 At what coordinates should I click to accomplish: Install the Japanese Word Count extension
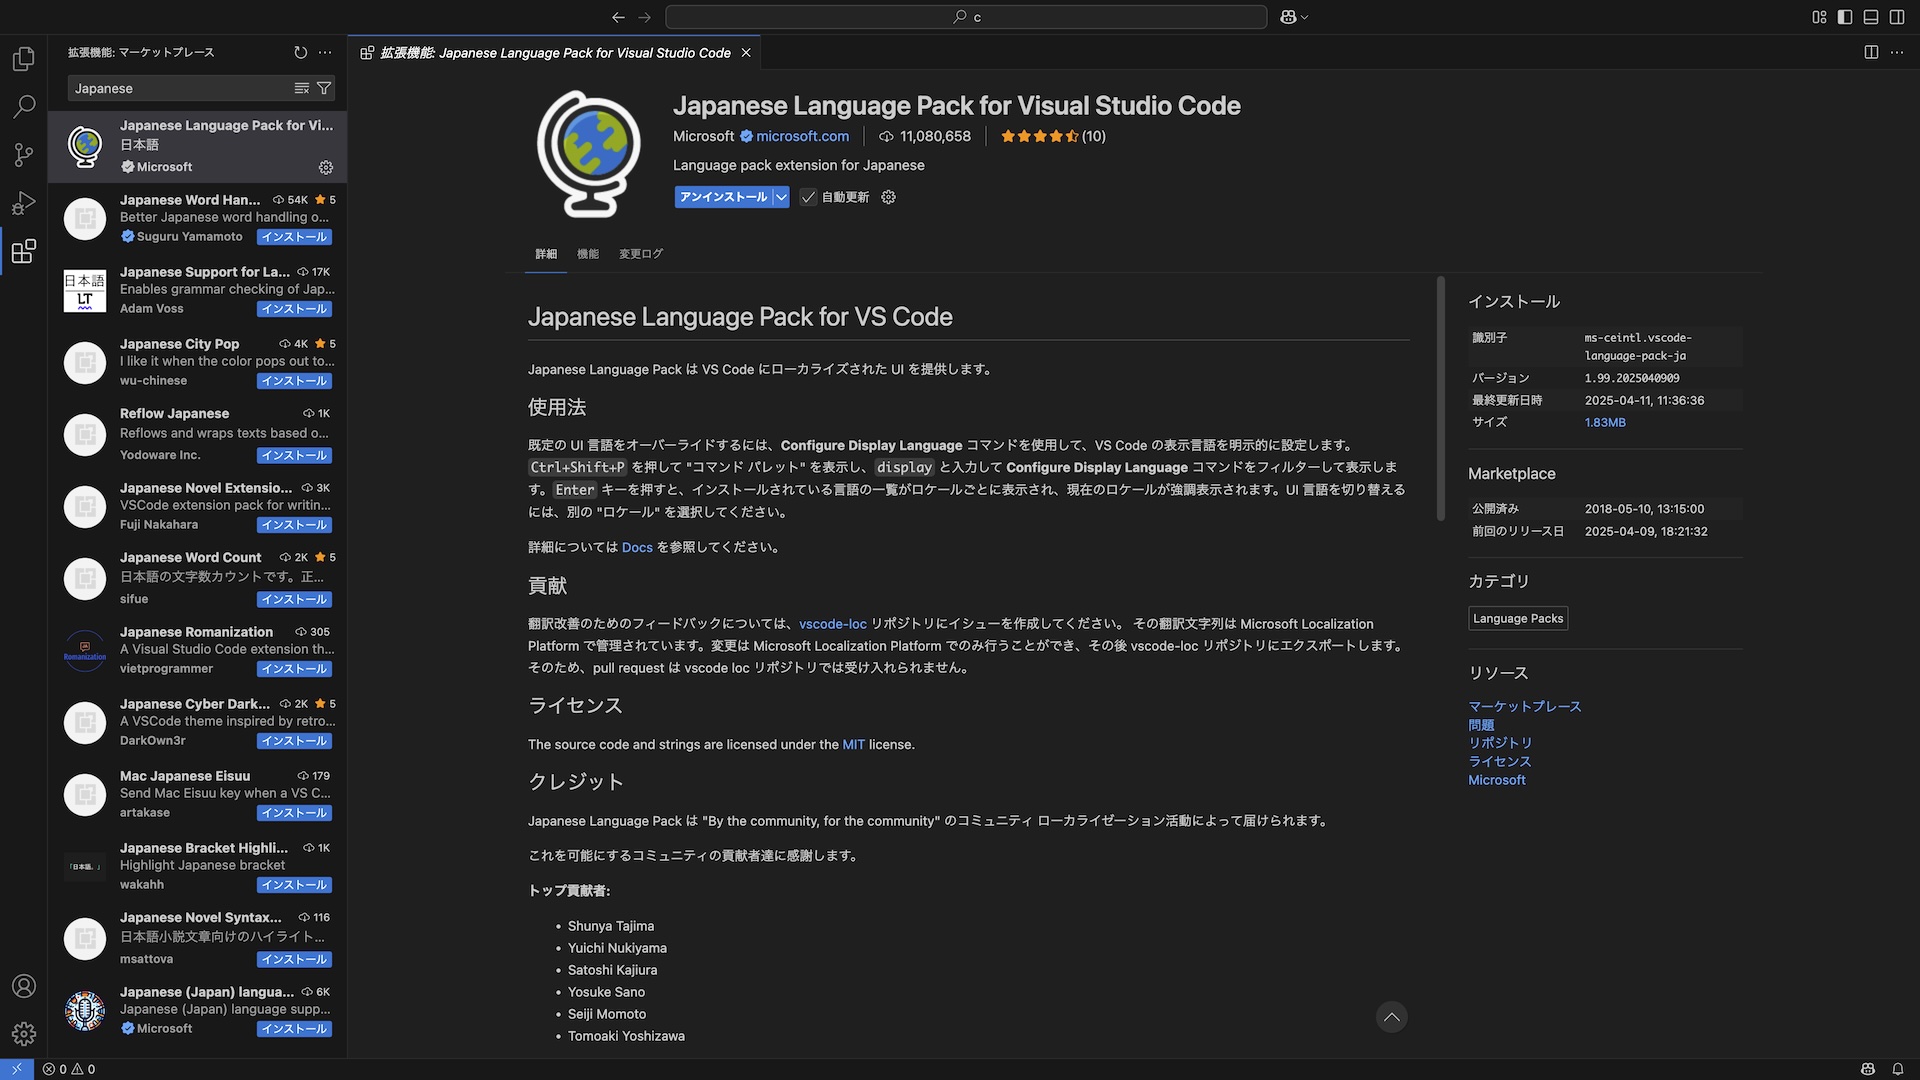click(294, 599)
